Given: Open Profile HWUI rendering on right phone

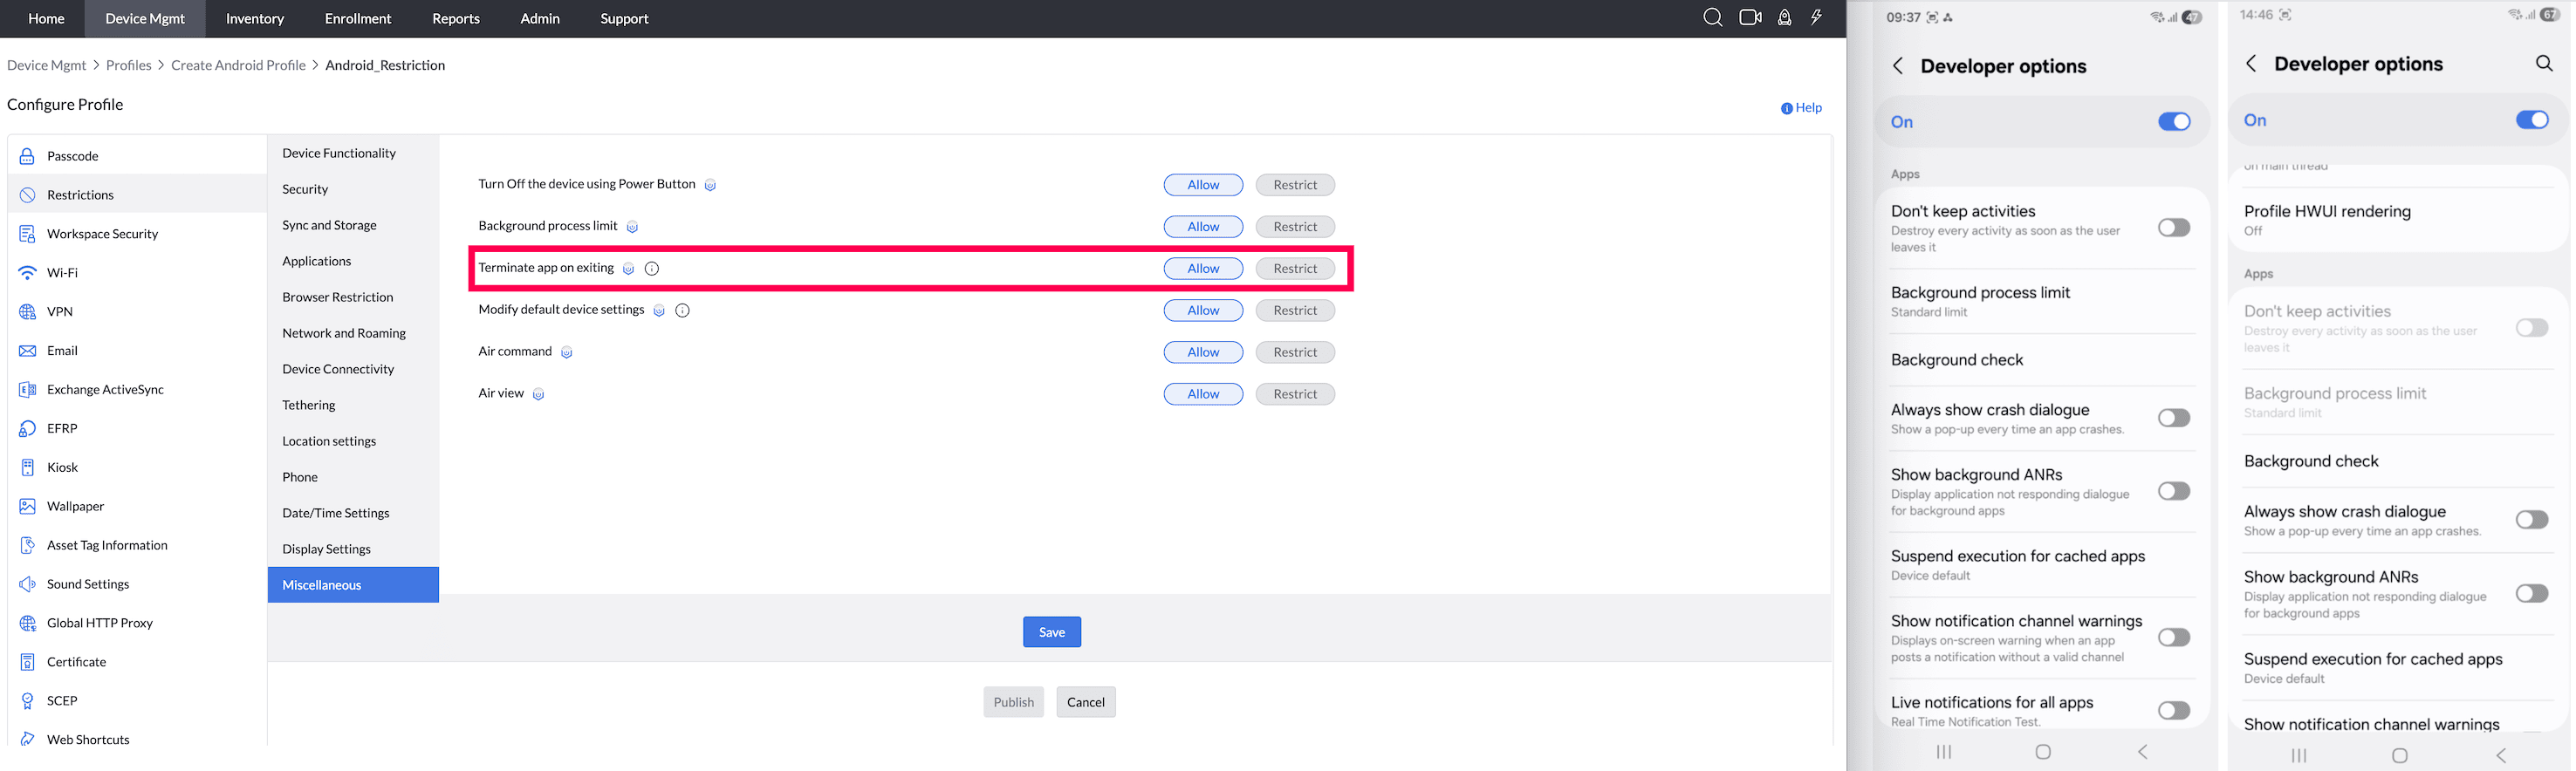Looking at the screenshot, I should coord(2400,220).
